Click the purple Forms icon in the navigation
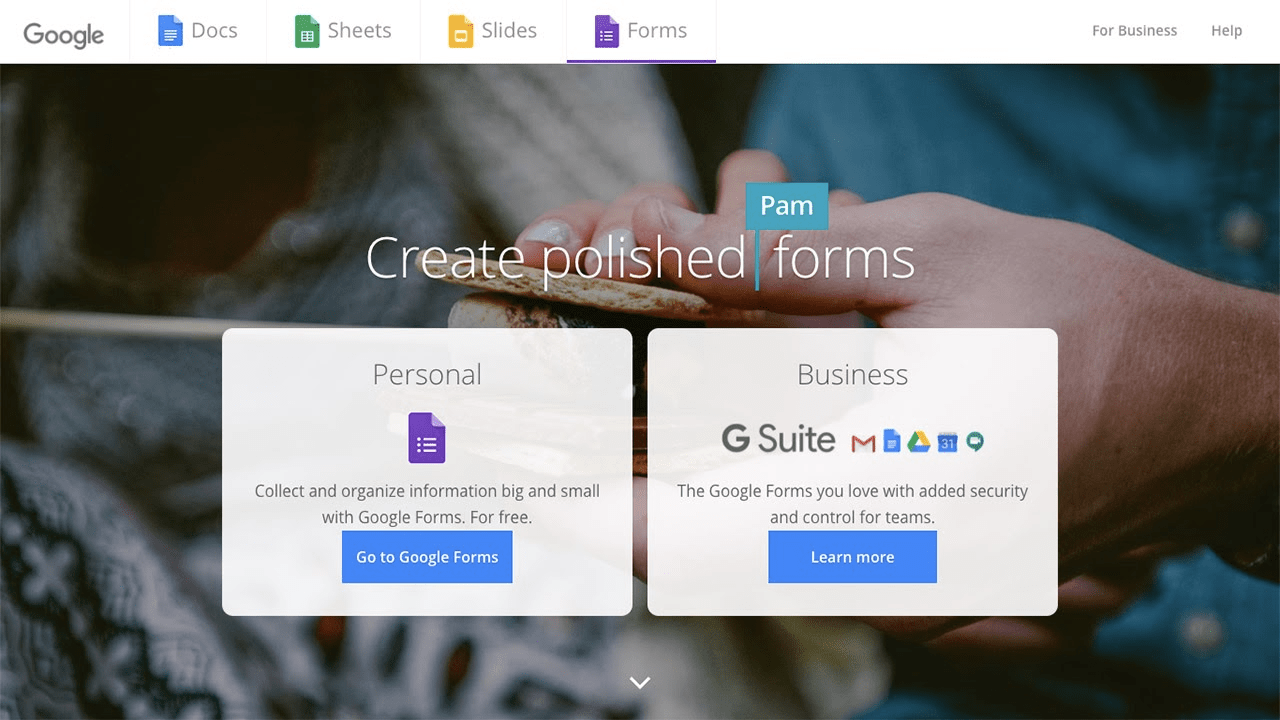Screen dimensions: 1280x720 pos(606,31)
